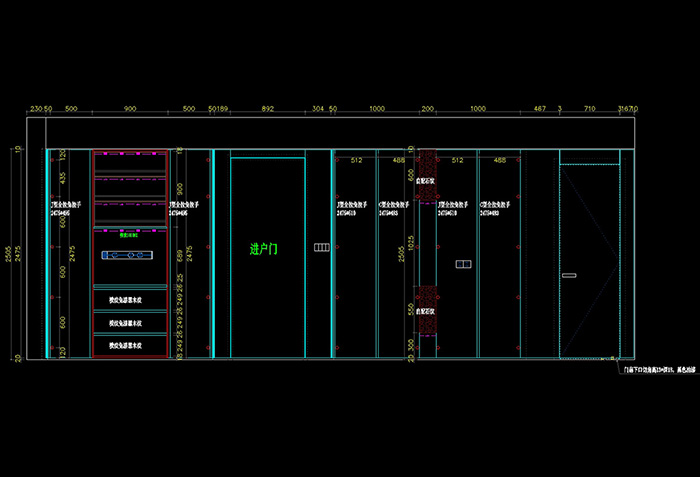Screen dimensions: 700x477
Task: Click the double socket symbol on right wall panel
Action: (x=462, y=265)
